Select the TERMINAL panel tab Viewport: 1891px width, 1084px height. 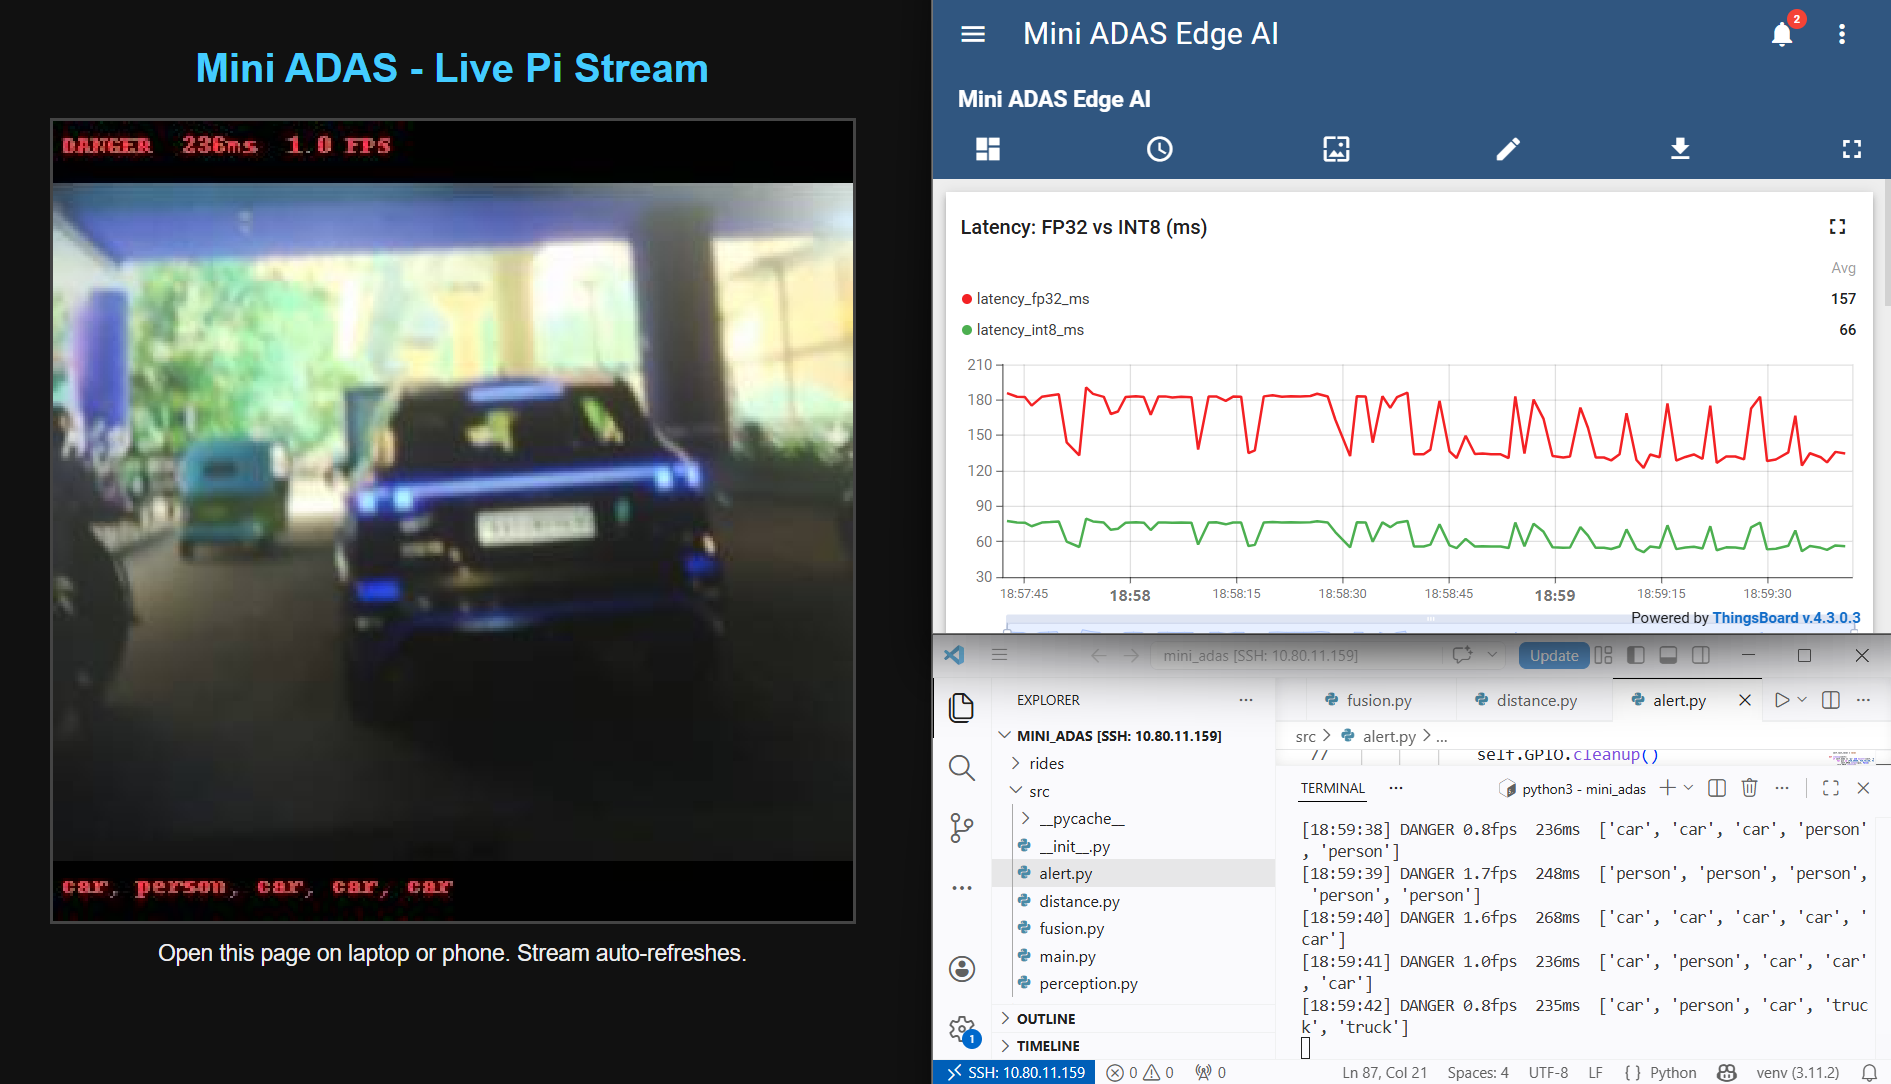pos(1332,788)
